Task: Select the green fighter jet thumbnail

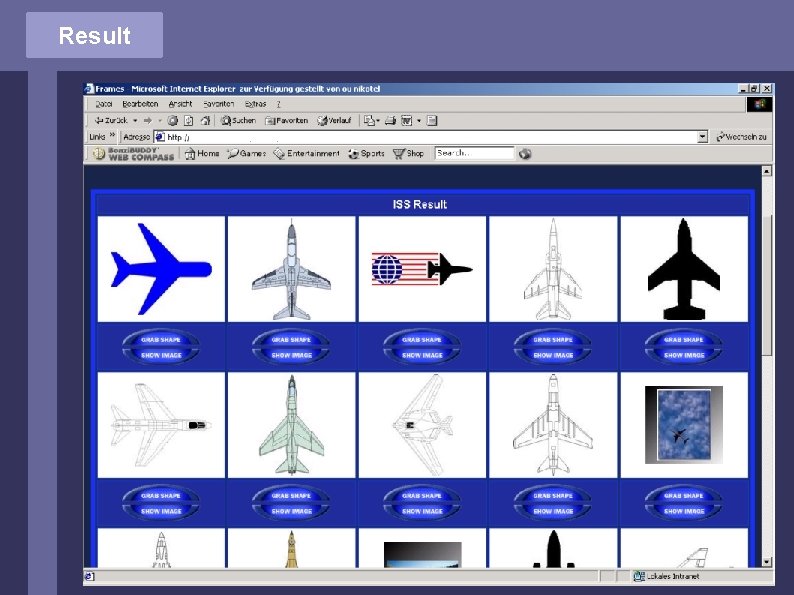Action: click(292, 425)
